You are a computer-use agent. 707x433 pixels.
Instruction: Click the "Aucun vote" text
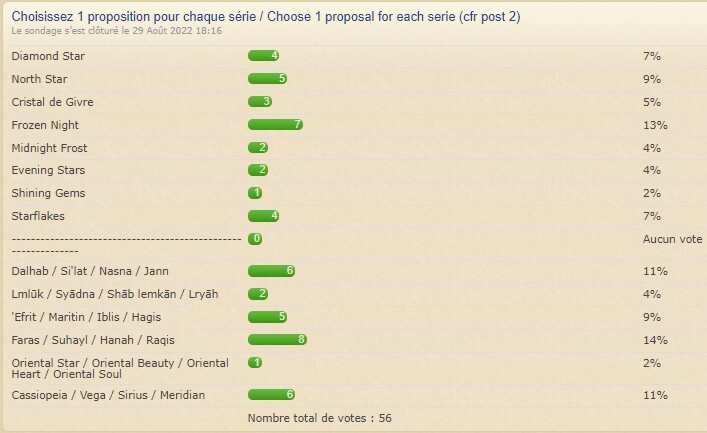[x=672, y=239]
